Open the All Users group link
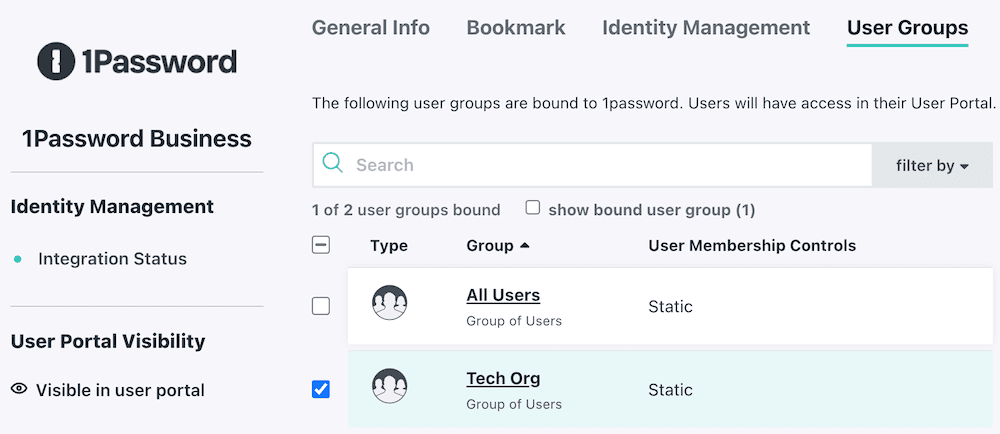This screenshot has height=434, width=1000. point(503,296)
